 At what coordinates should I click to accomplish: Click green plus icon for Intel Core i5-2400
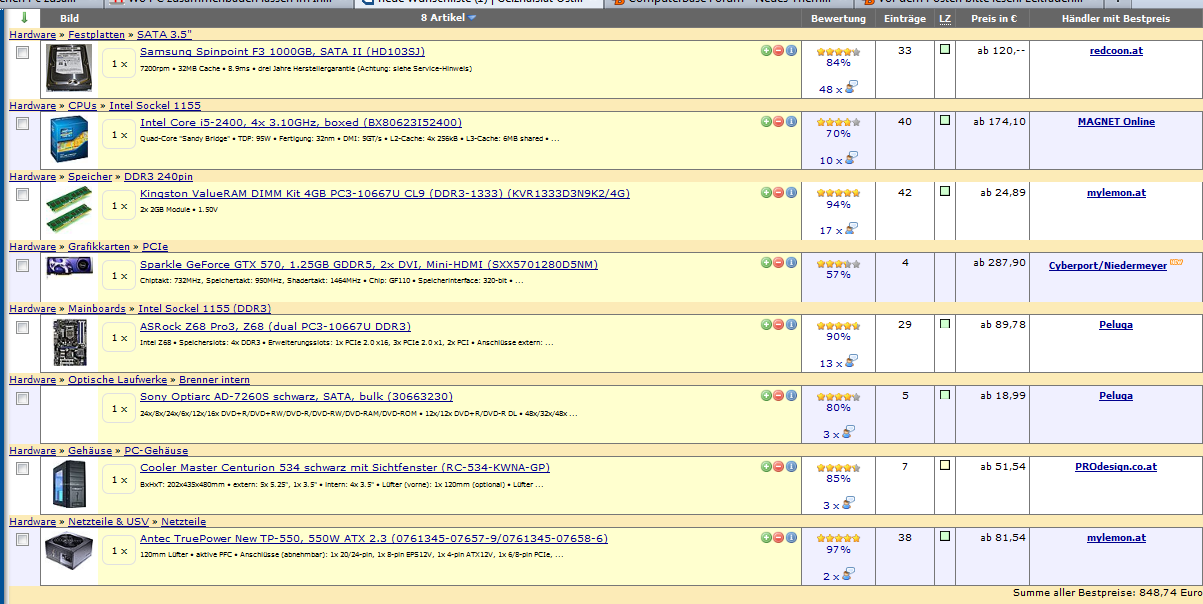tap(766, 121)
